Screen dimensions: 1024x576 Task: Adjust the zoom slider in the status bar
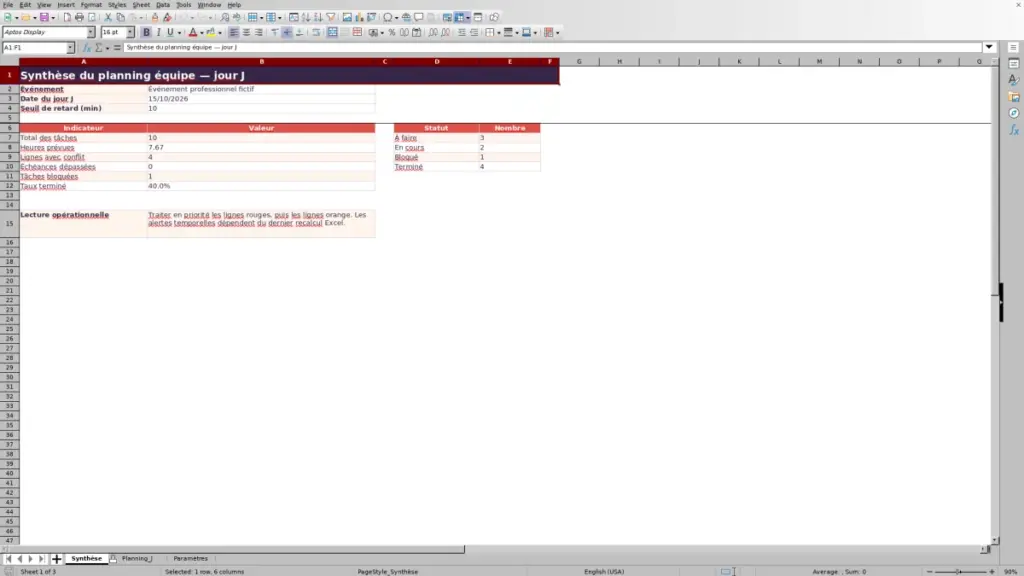959,571
